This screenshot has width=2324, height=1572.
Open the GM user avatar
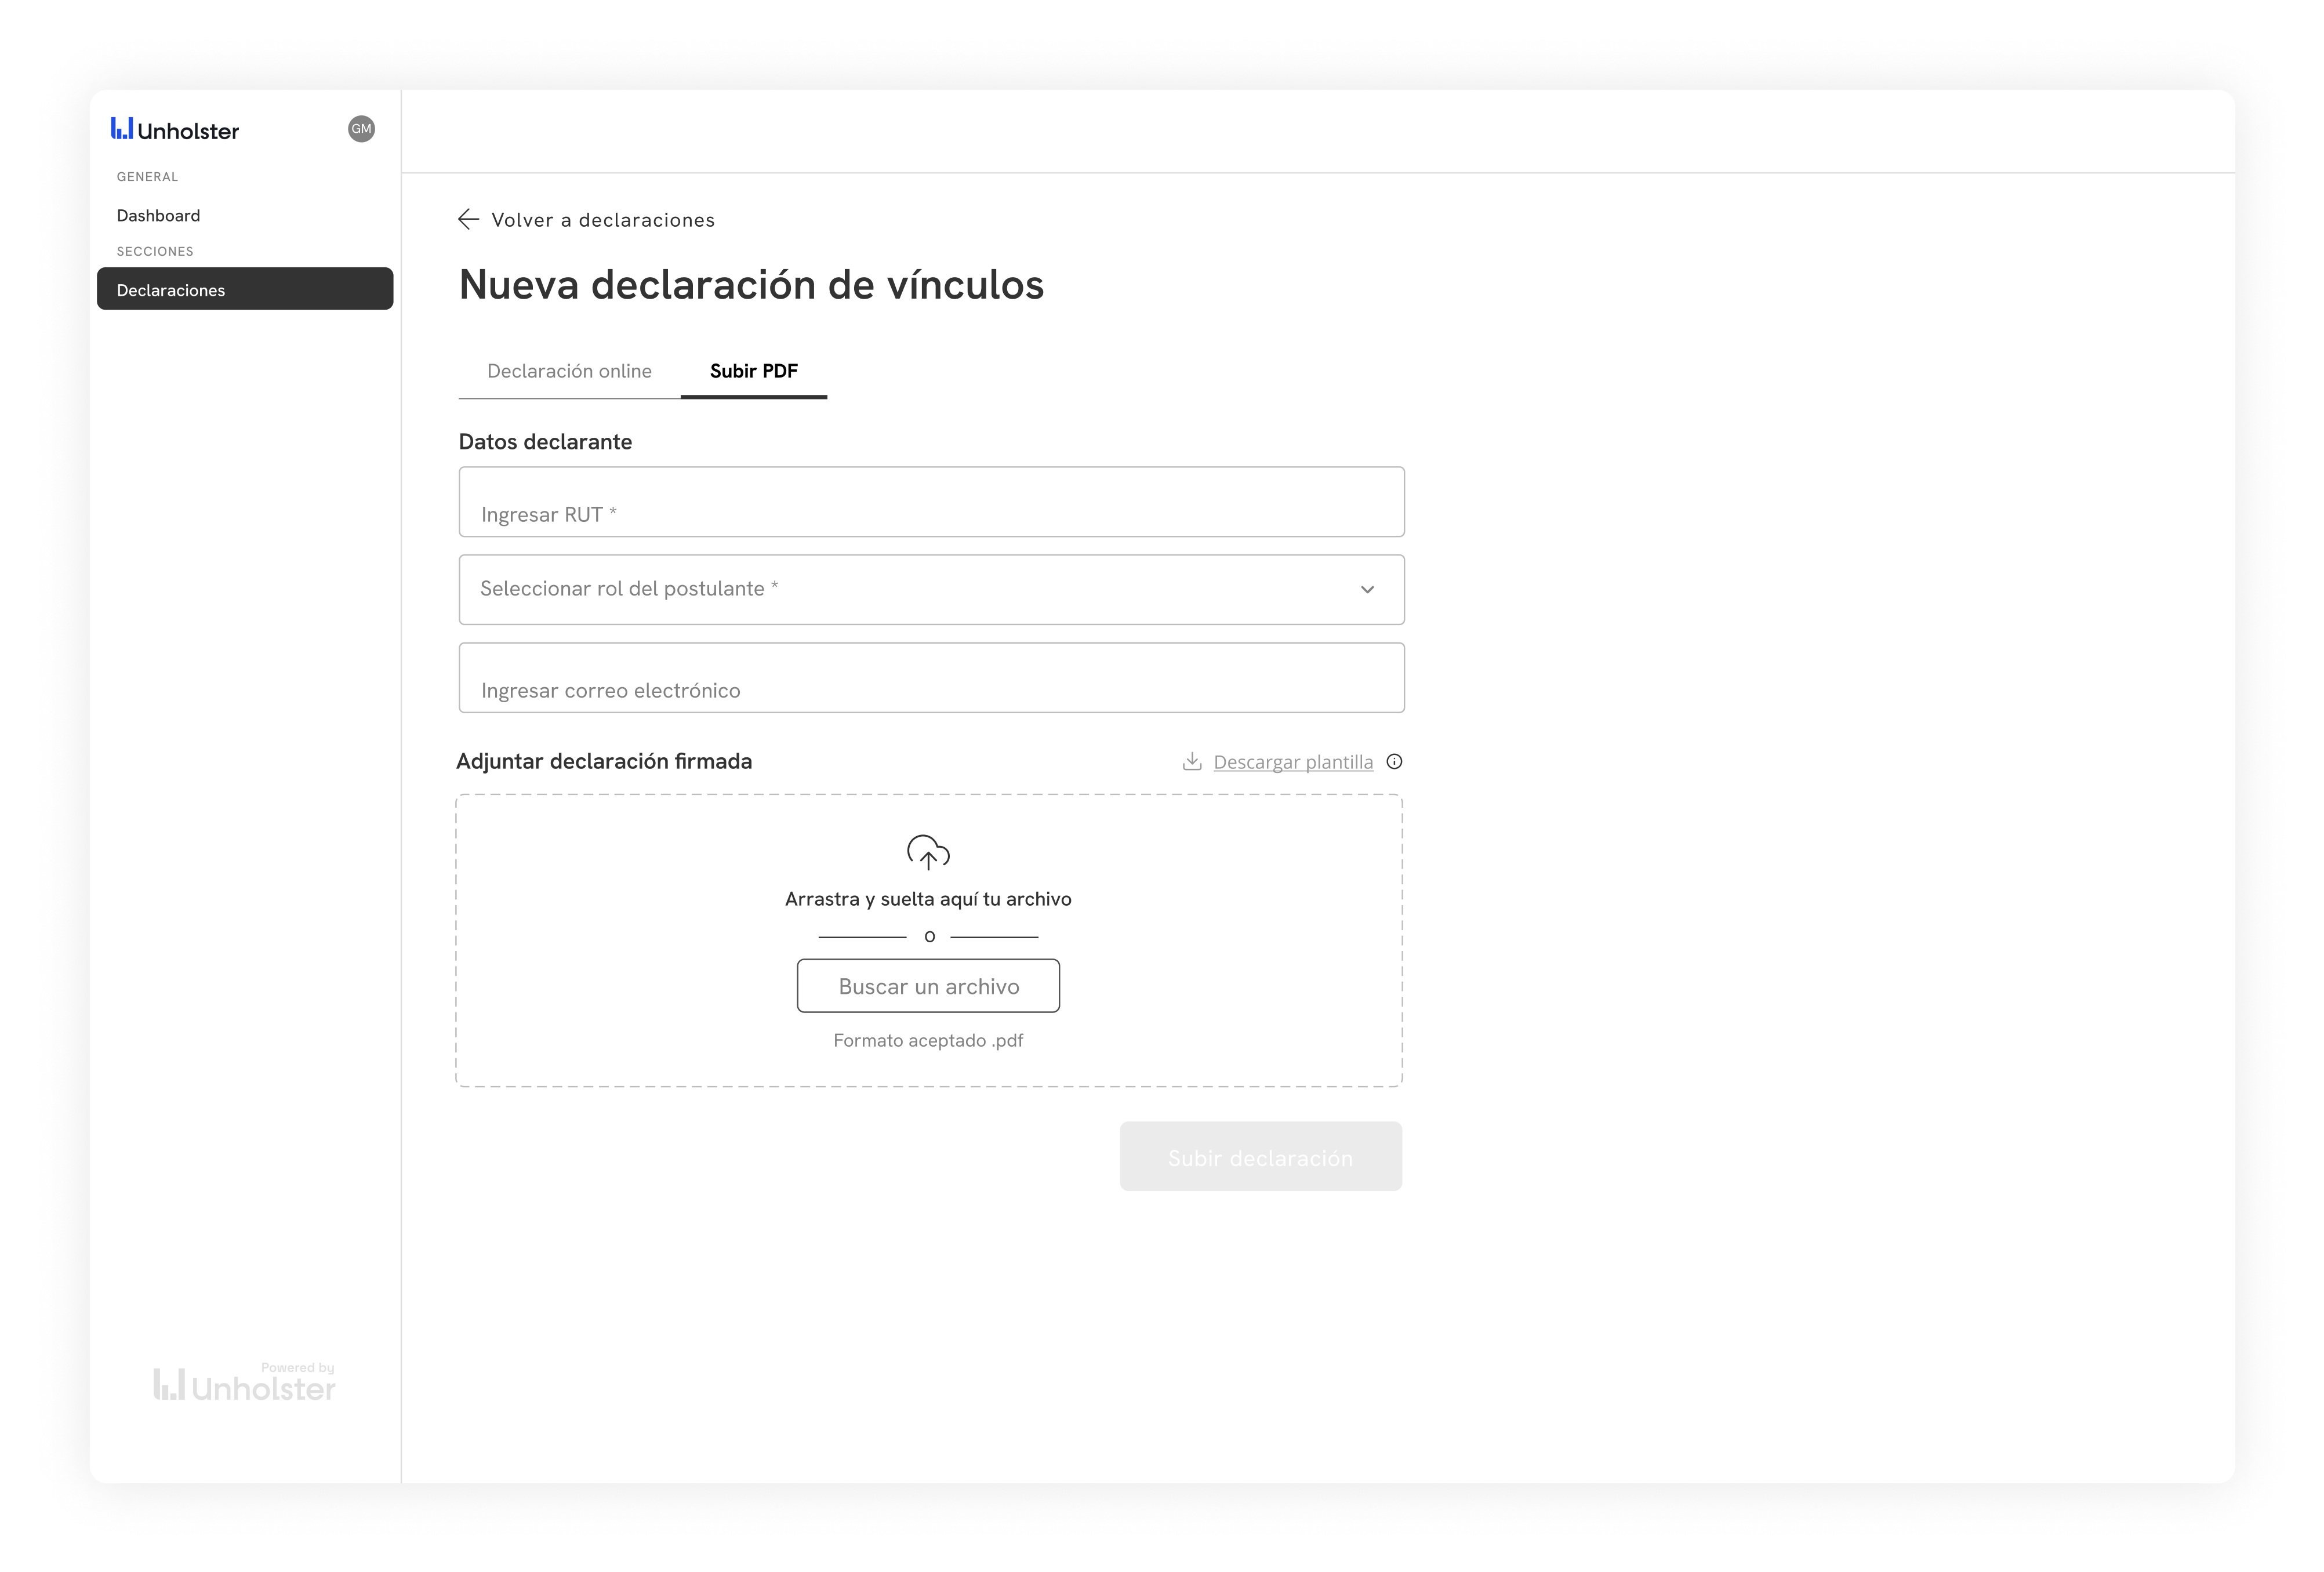coord(361,129)
